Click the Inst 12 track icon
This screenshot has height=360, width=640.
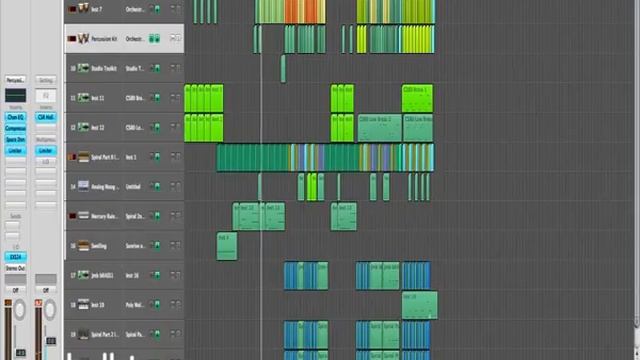83,127
